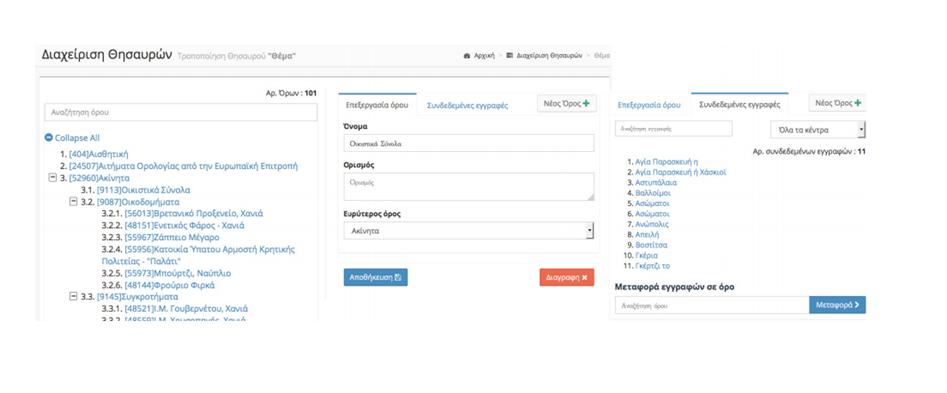Open linked record Απειλή
The width and height of the screenshot is (947, 393).
(x=647, y=234)
